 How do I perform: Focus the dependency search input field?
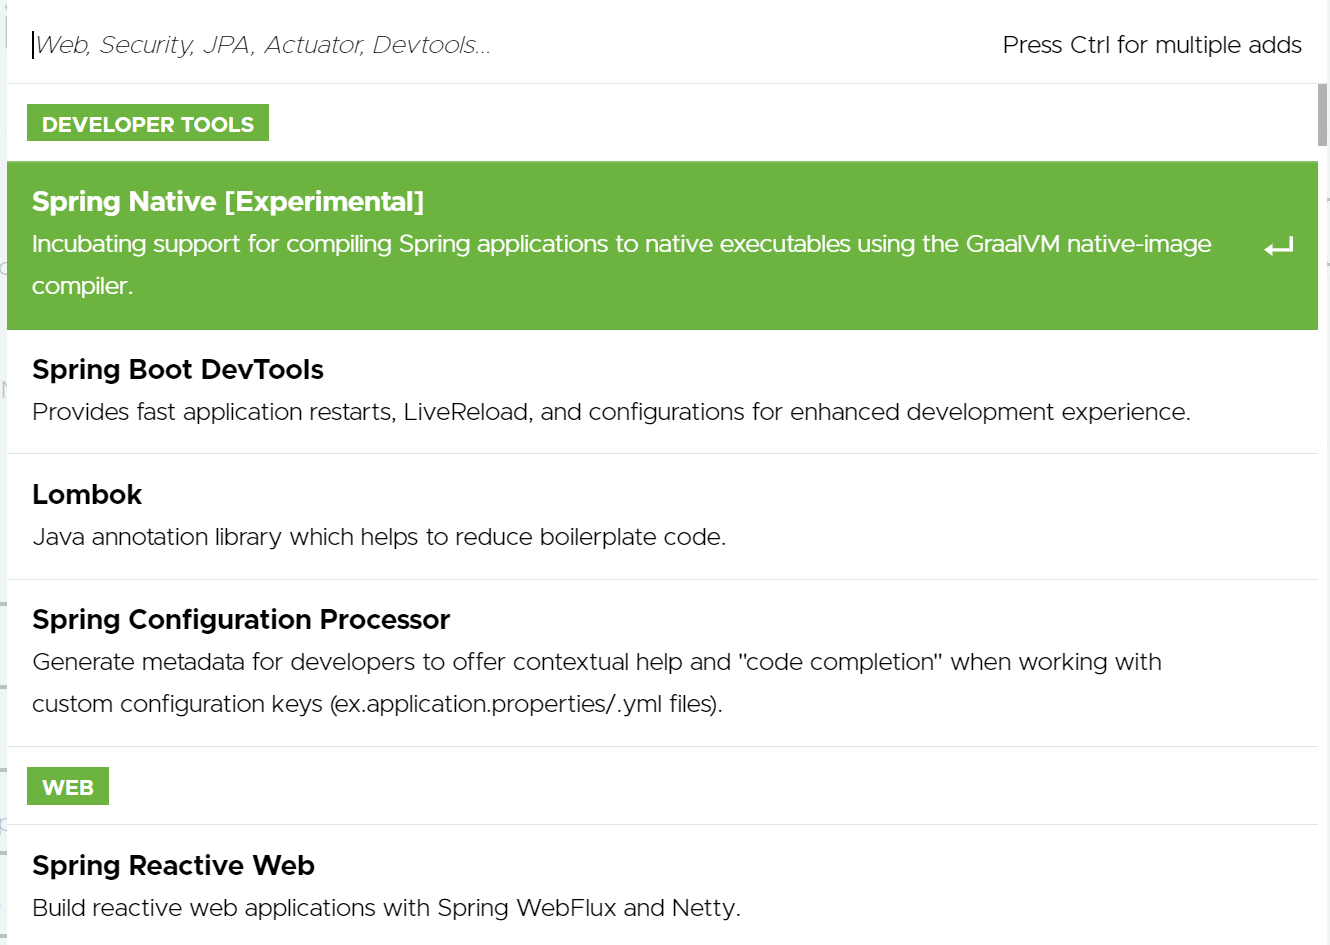[x=500, y=45]
